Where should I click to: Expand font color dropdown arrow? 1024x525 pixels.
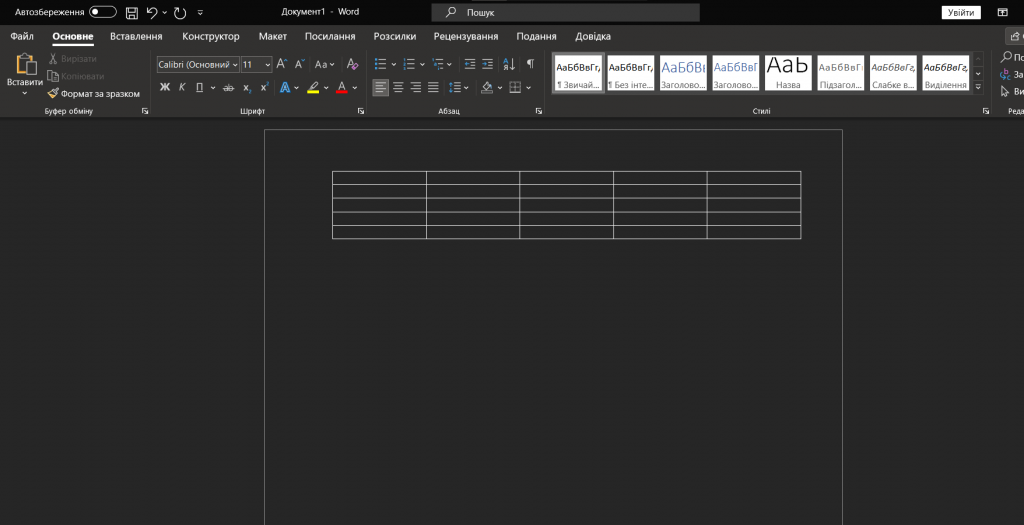[x=355, y=88]
